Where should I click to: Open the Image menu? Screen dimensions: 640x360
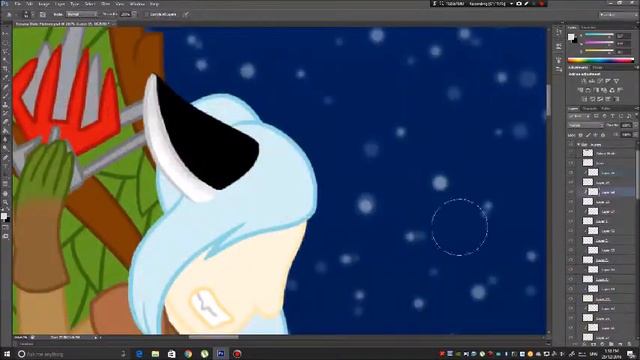(x=44, y=4)
